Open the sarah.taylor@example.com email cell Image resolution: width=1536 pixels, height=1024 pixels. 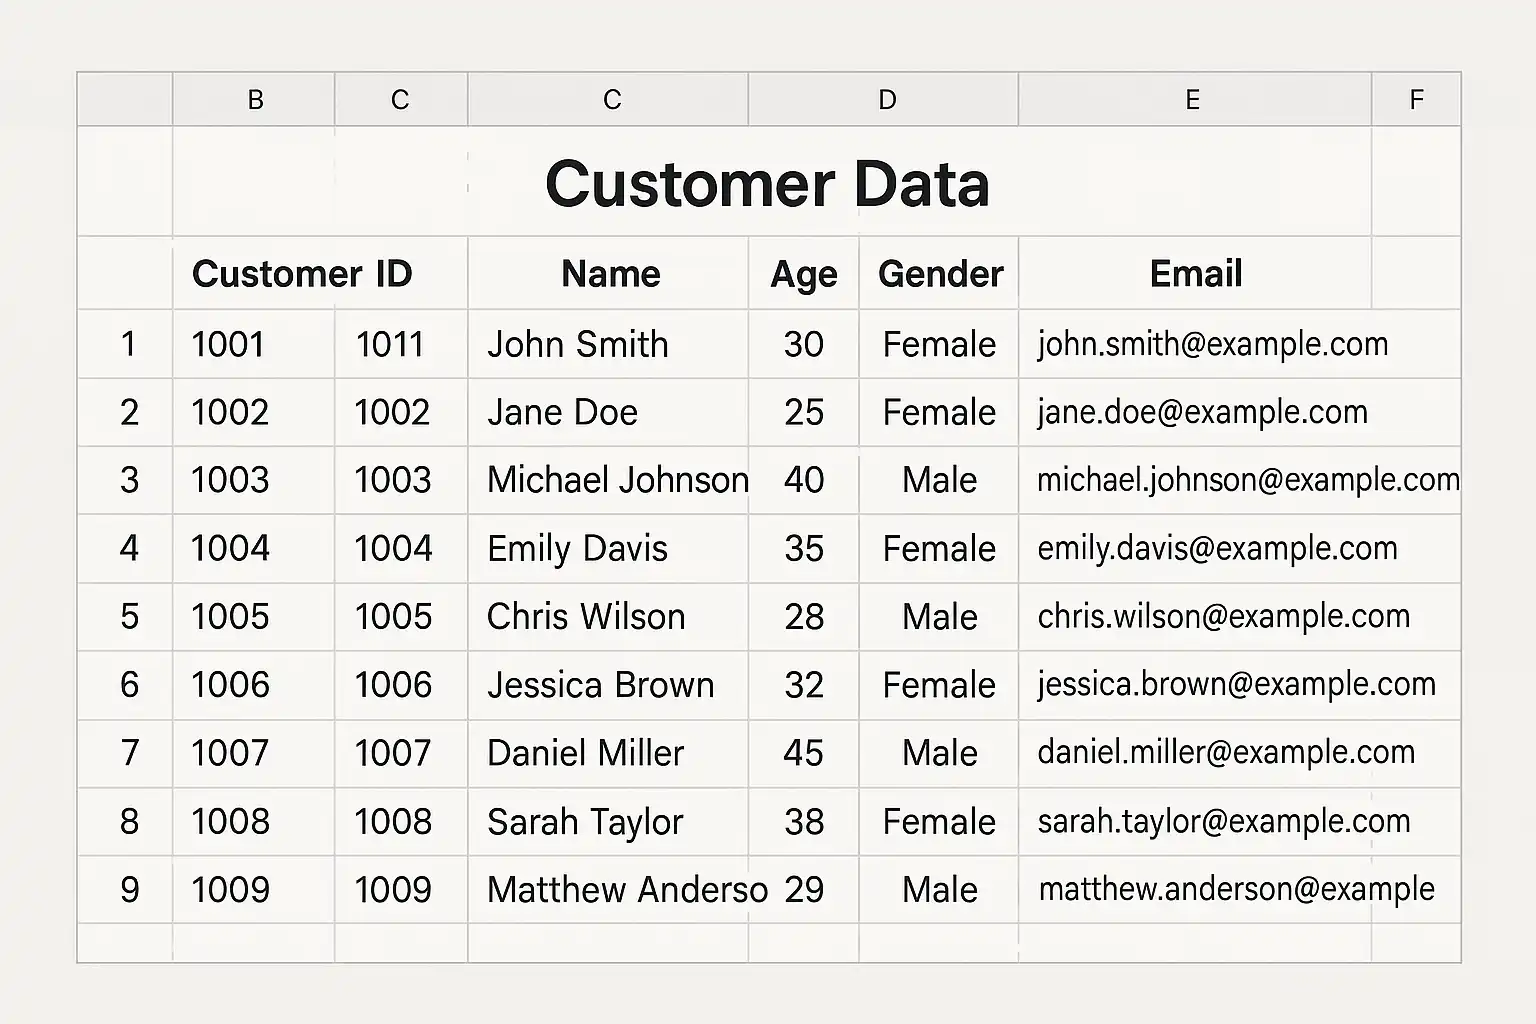(1224, 821)
